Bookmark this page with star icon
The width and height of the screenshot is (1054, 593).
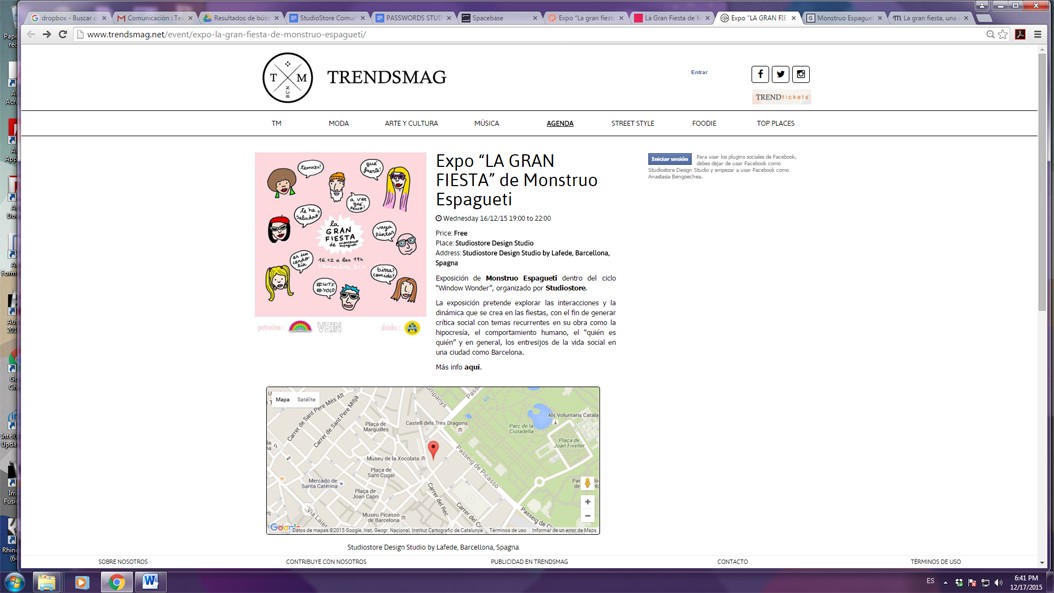pos(1003,34)
